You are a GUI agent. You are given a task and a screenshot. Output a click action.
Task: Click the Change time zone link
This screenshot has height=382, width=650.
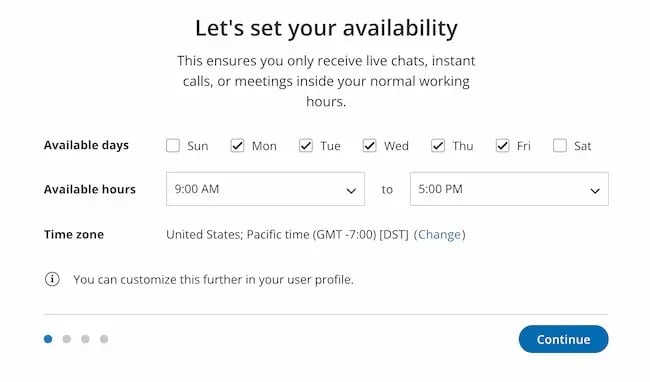pyautogui.click(x=439, y=235)
